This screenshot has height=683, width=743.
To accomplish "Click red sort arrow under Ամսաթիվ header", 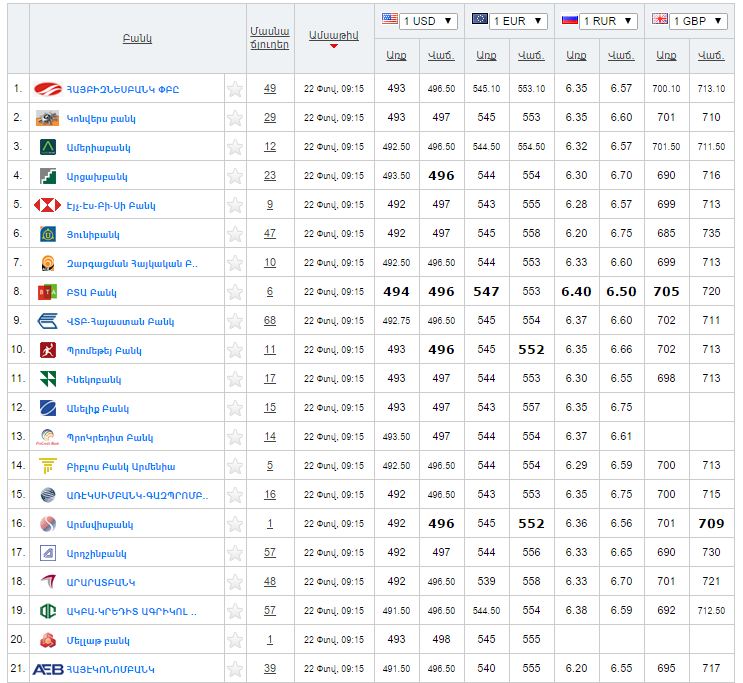I will tap(334, 46).
